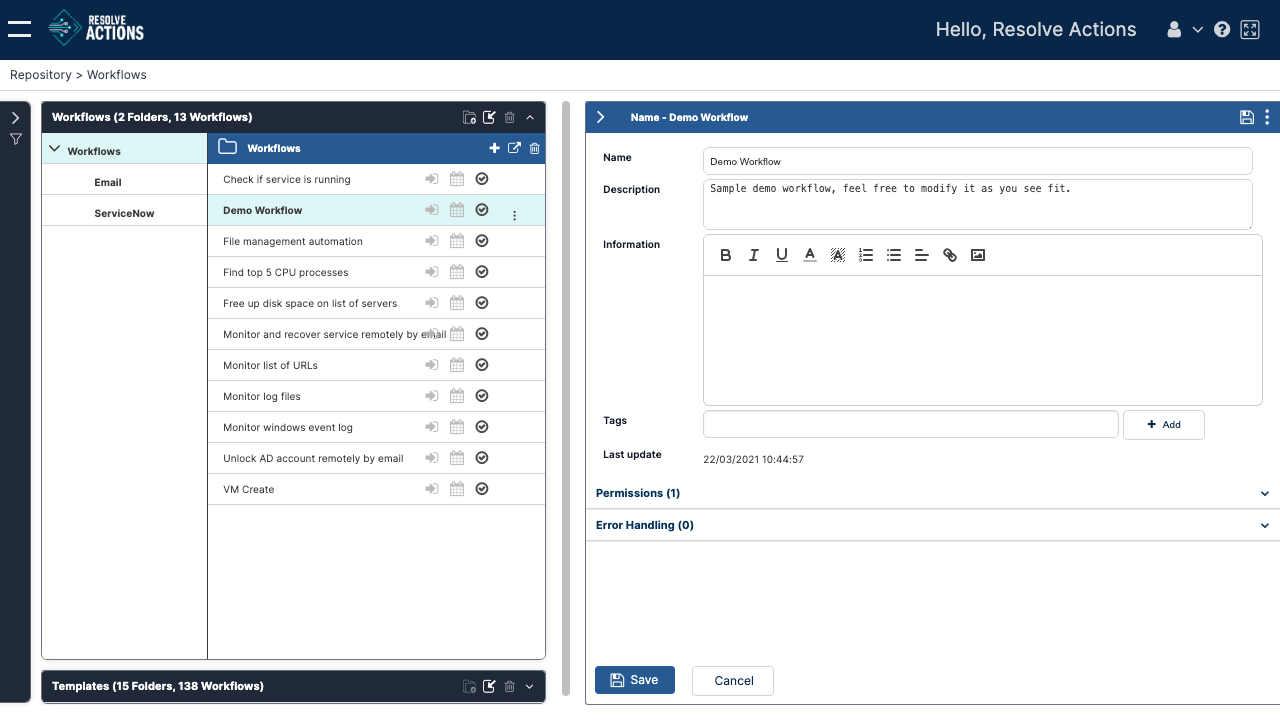This screenshot has width=1280, height=720.
Task: Click the filter funnel icon in sidebar
Action: (x=16, y=139)
